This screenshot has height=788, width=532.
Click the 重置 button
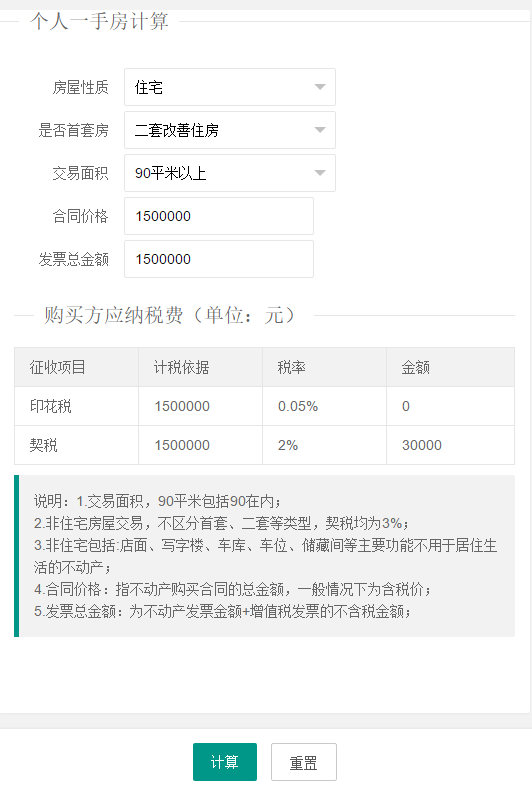303,762
